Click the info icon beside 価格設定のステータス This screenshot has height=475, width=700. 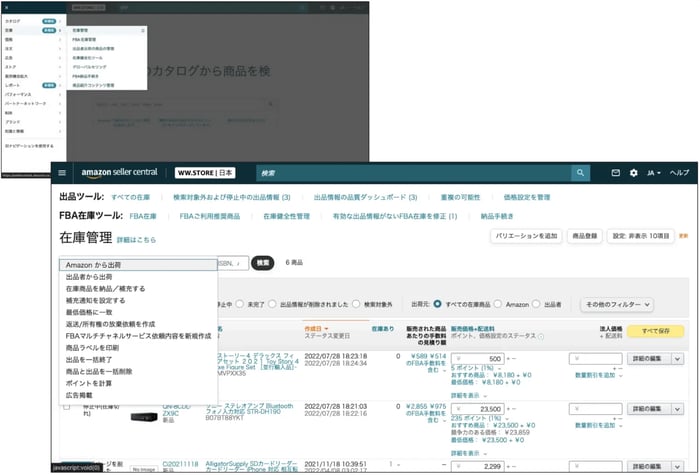pyautogui.click(x=541, y=336)
